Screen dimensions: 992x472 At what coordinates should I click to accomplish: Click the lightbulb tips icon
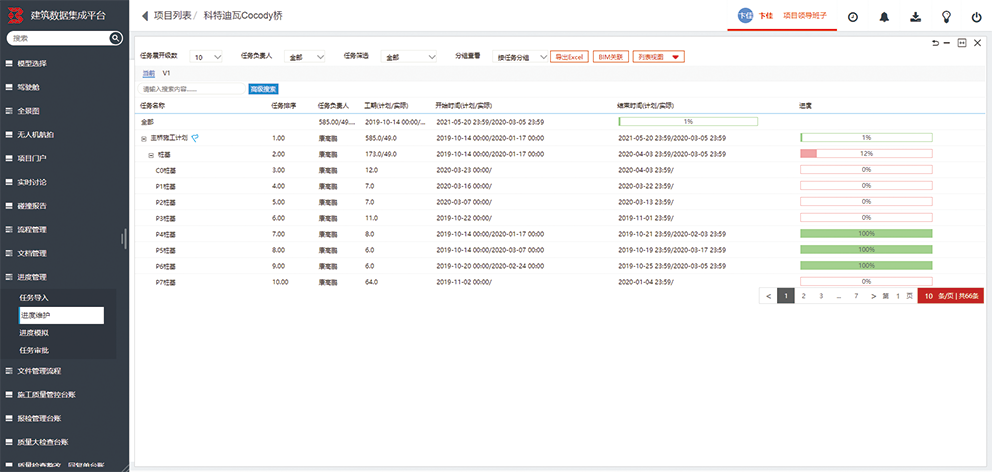coord(946,17)
